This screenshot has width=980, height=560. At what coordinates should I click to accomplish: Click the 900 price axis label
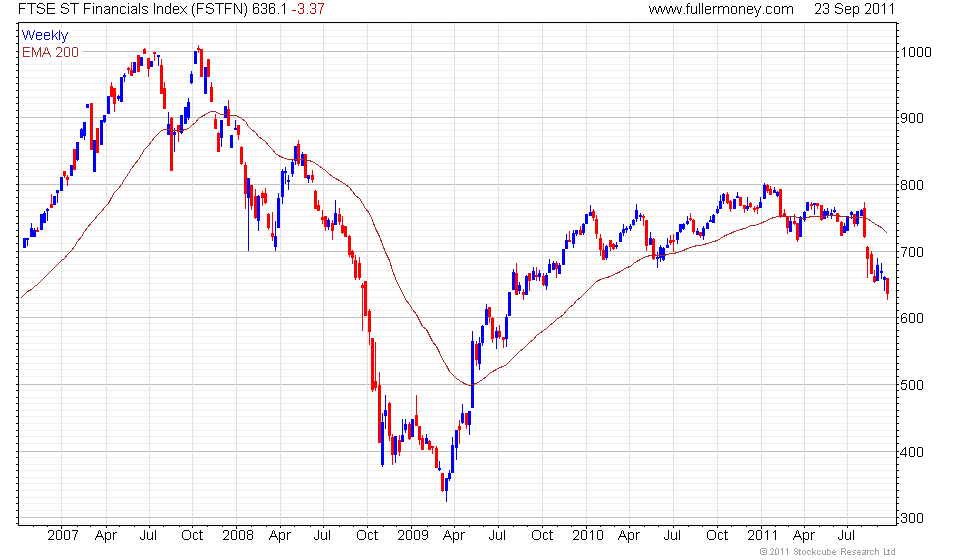click(912, 118)
